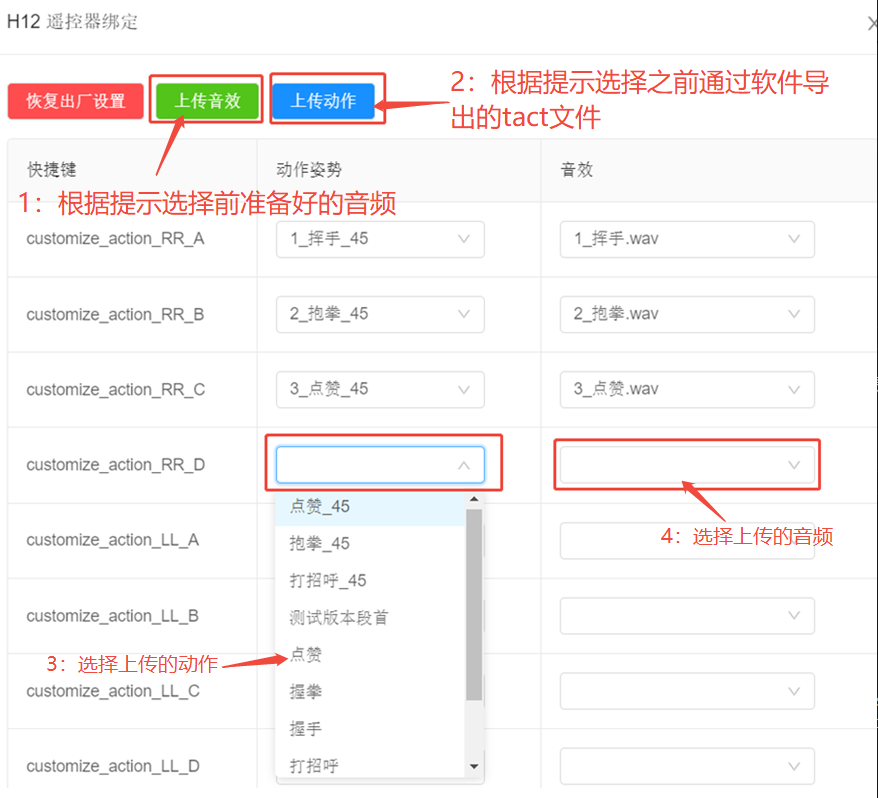Expand the 1_挥手.wav sound dropdown
878x798 pixels.
point(686,239)
